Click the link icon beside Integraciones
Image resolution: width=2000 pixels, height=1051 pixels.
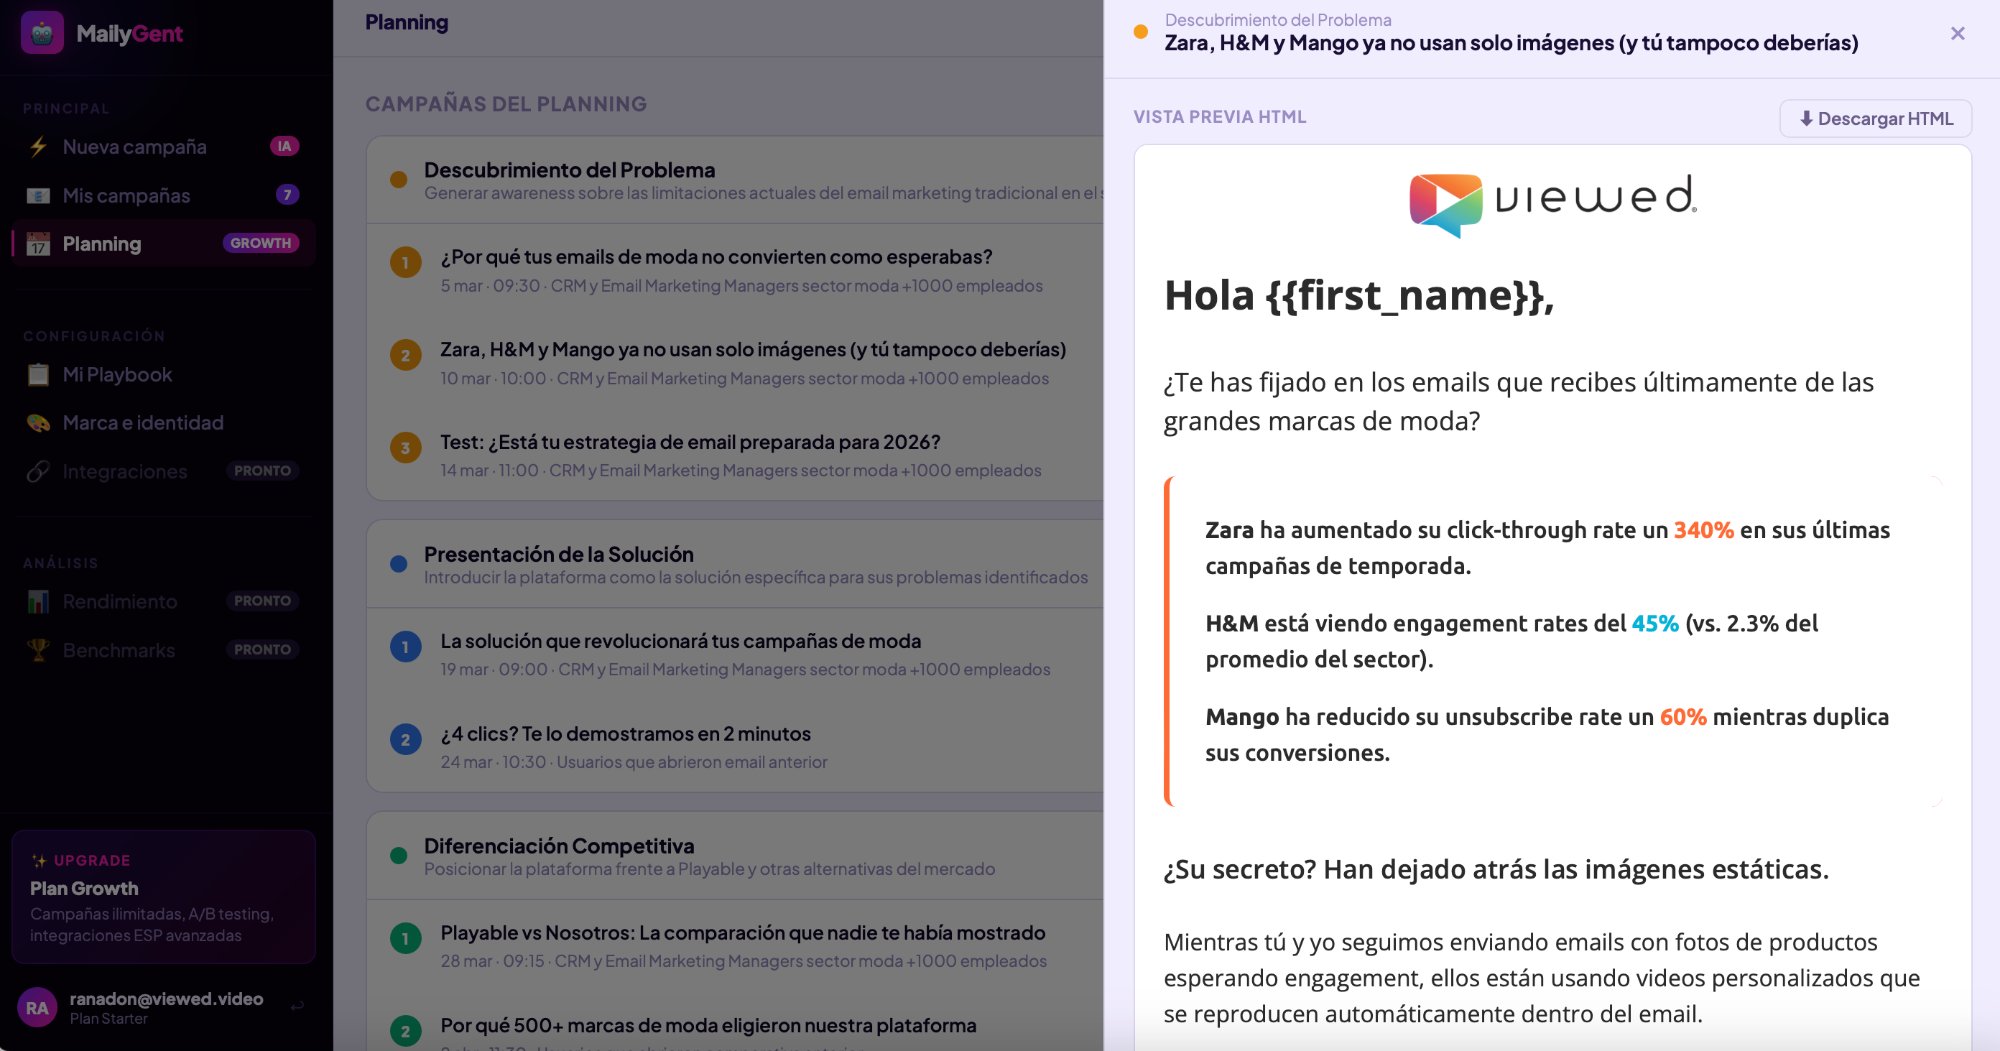click(38, 471)
